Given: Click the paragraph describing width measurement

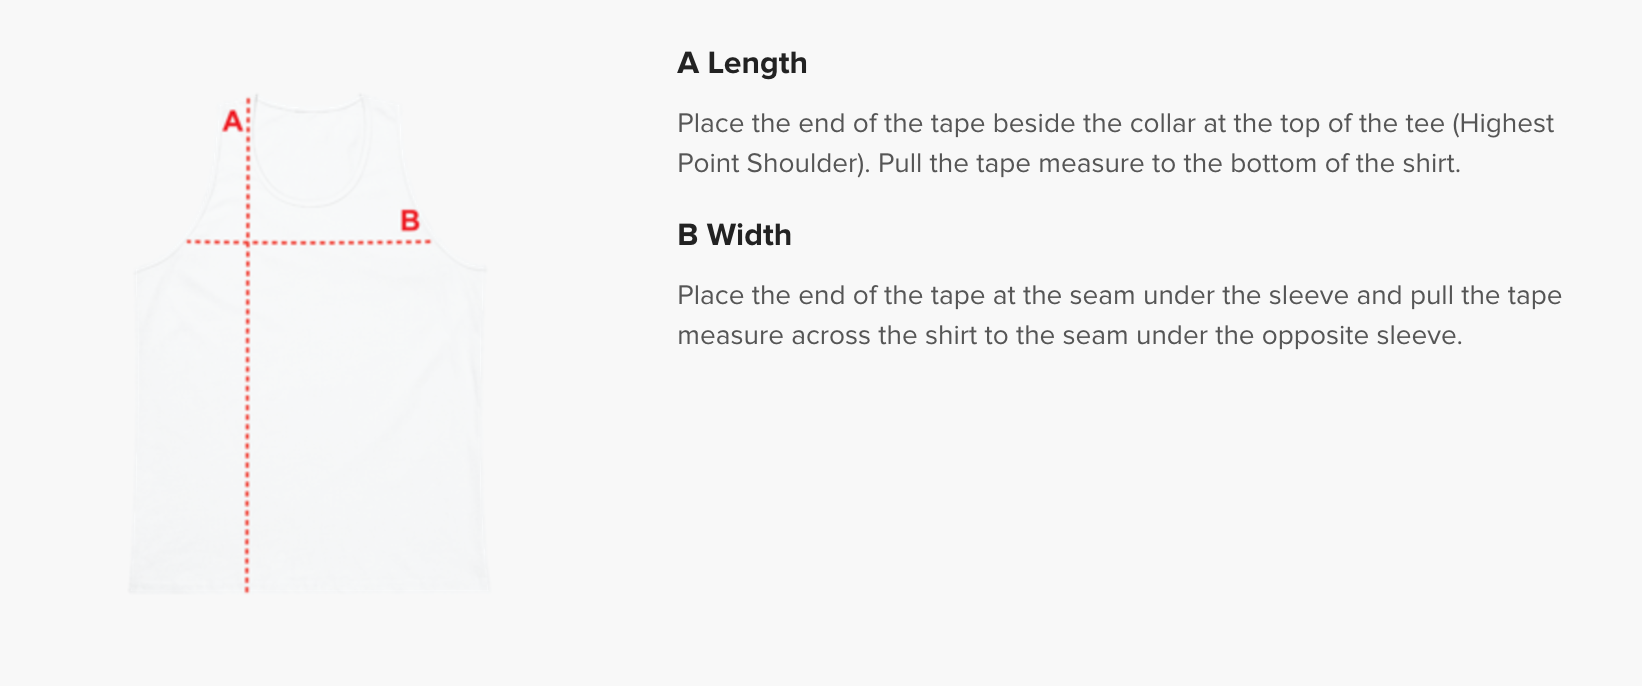Looking at the screenshot, I should (x=1119, y=315).
